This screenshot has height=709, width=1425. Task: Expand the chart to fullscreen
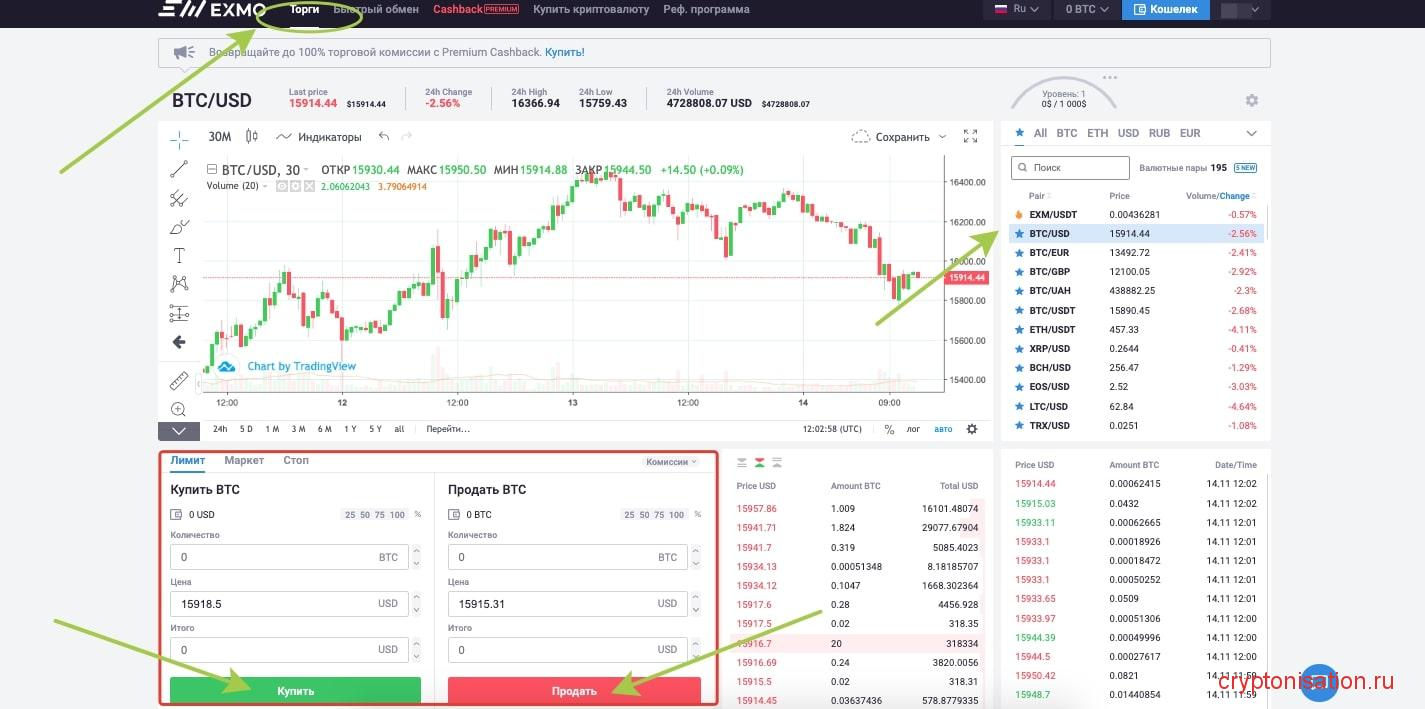coord(968,136)
